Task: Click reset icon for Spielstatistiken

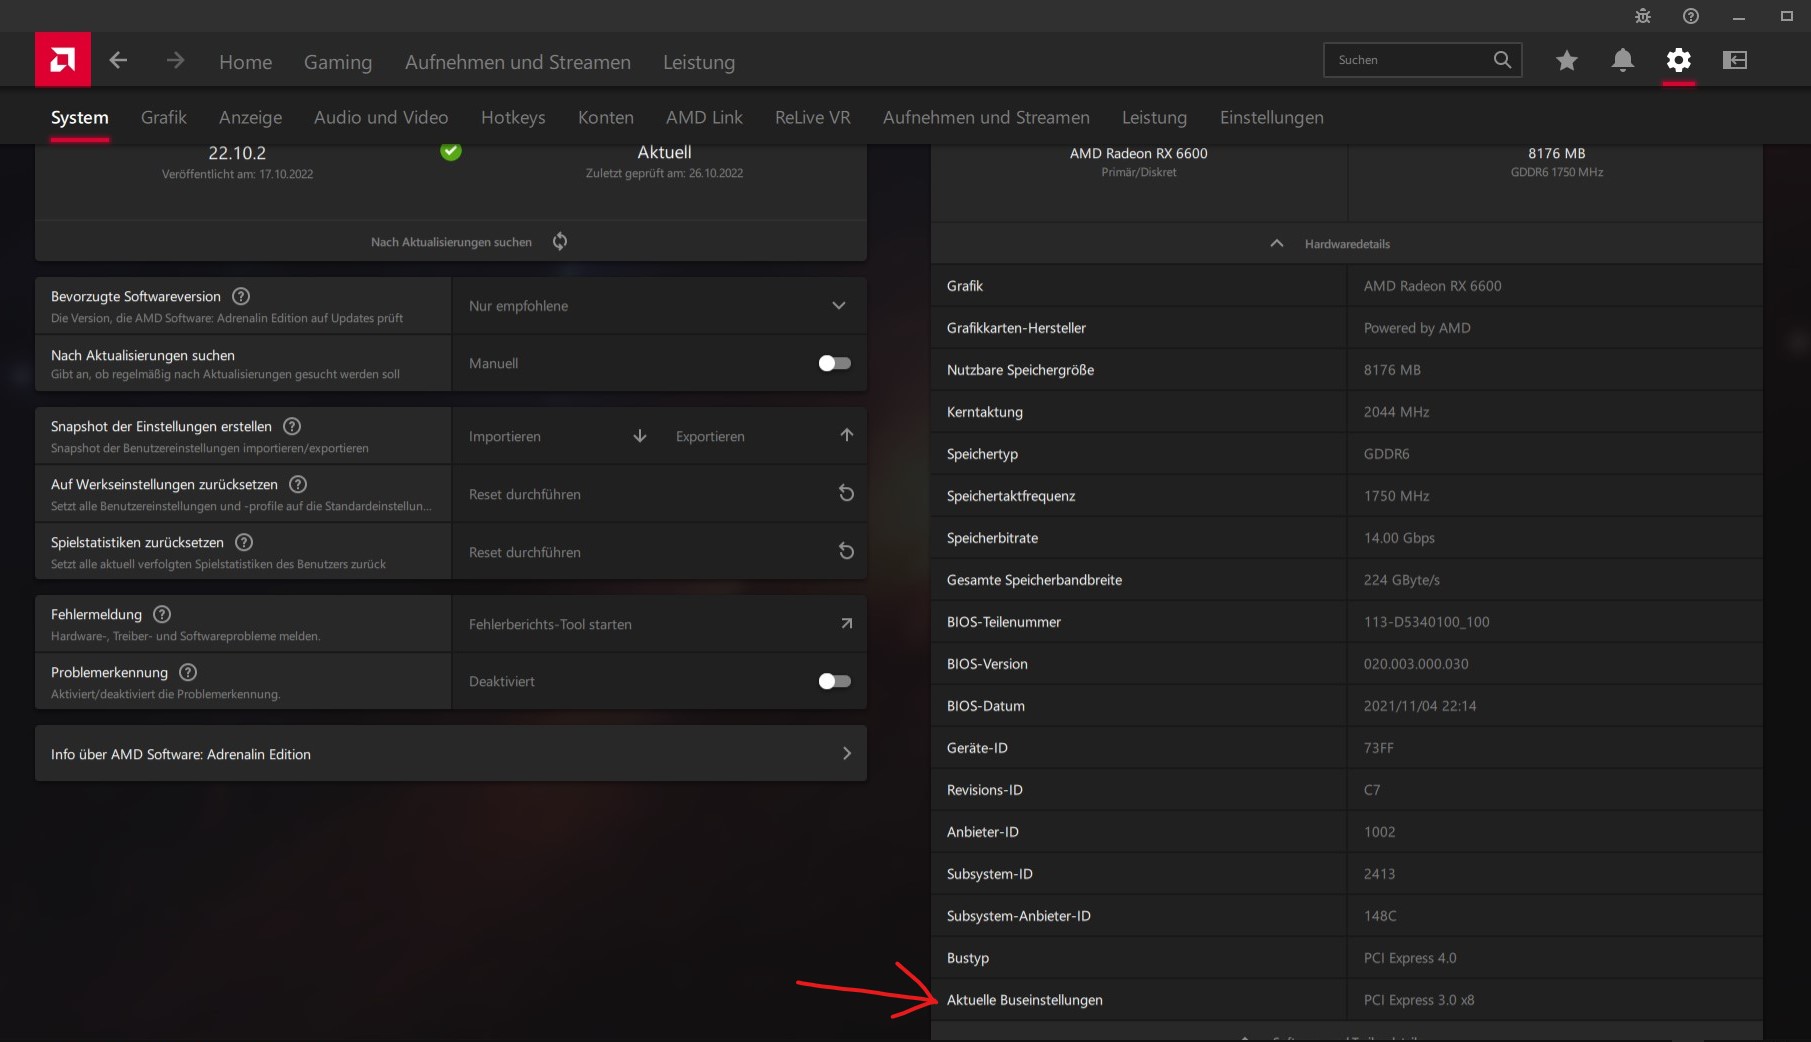Action: point(846,551)
